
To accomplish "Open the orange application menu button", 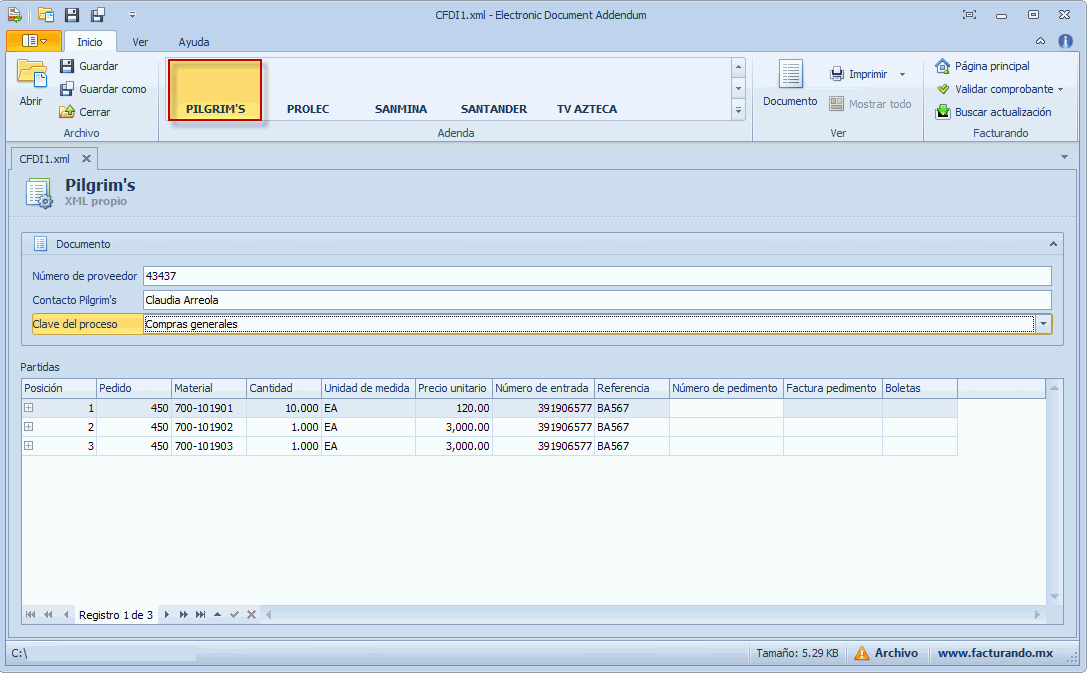I will [x=34, y=41].
